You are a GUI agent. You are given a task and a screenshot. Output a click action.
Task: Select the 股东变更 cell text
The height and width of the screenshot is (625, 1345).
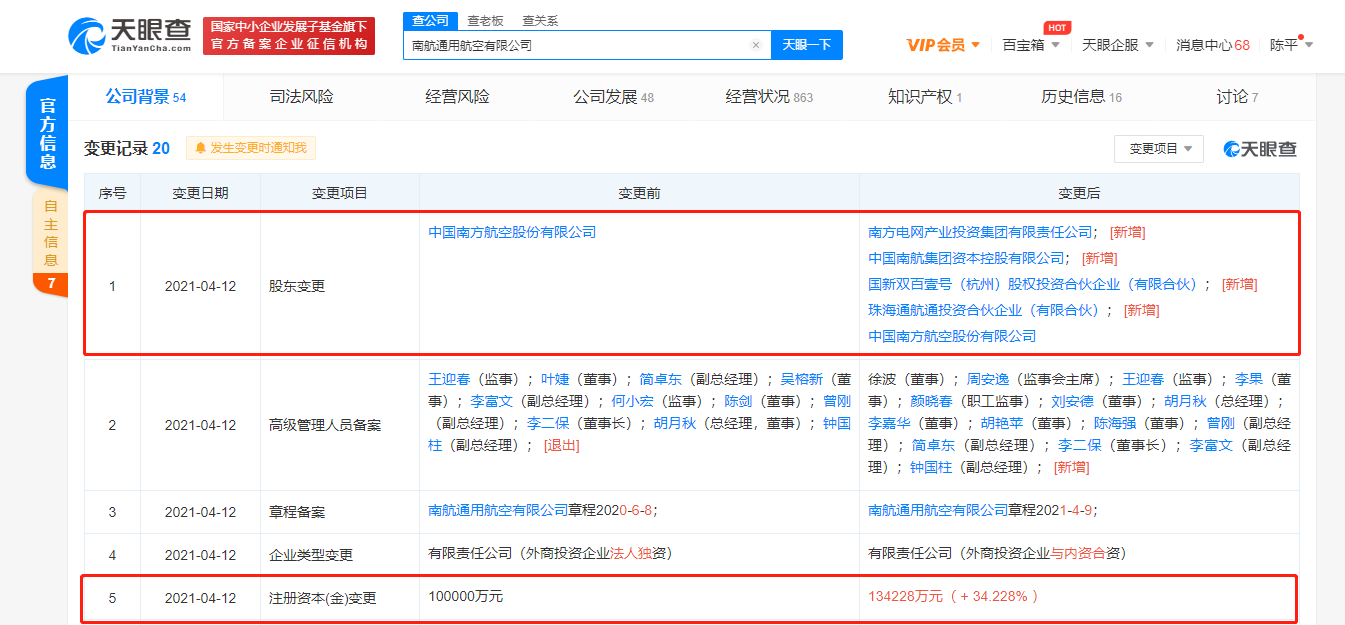(x=297, y=286)
